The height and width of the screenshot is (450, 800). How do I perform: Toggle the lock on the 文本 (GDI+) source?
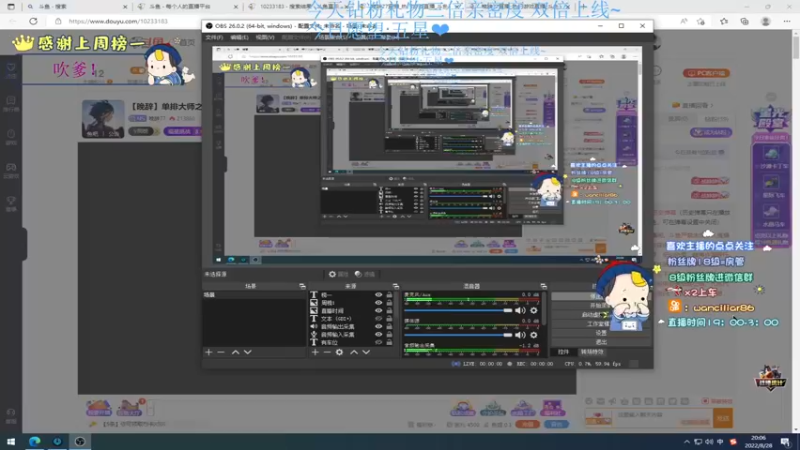click(389, 318)
